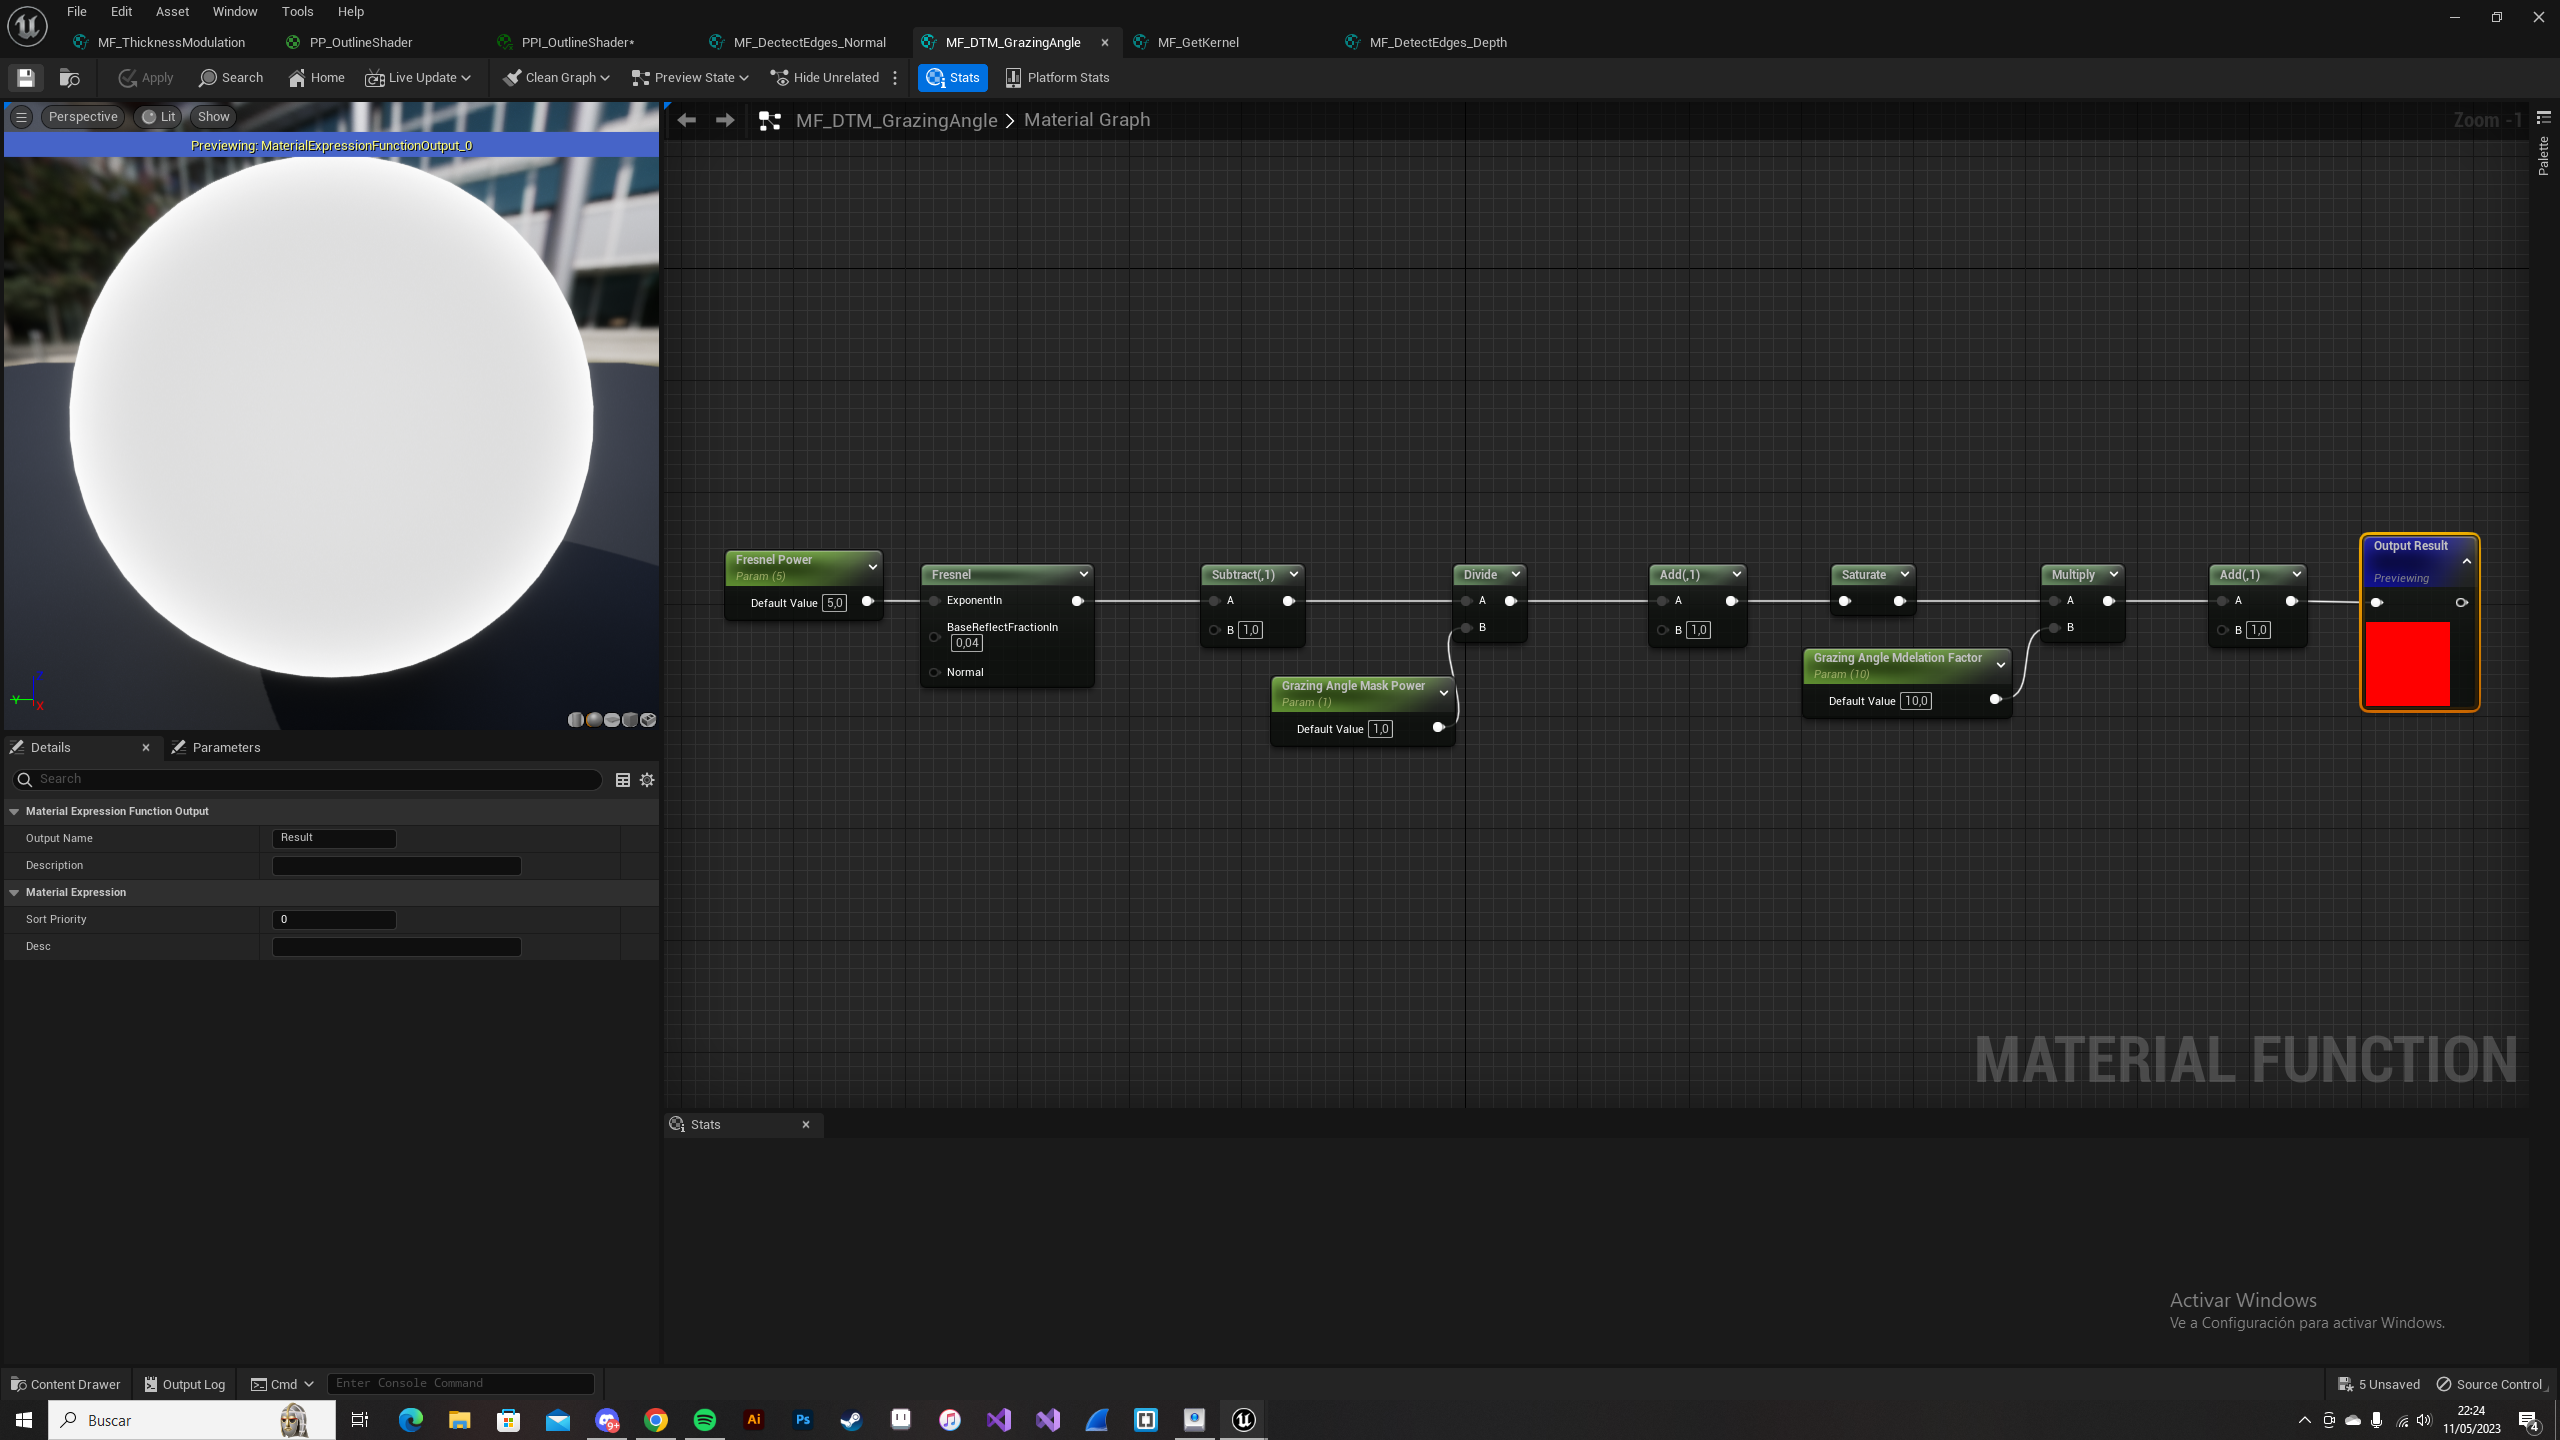Open the Live Update dropdown

coord(418,78)
